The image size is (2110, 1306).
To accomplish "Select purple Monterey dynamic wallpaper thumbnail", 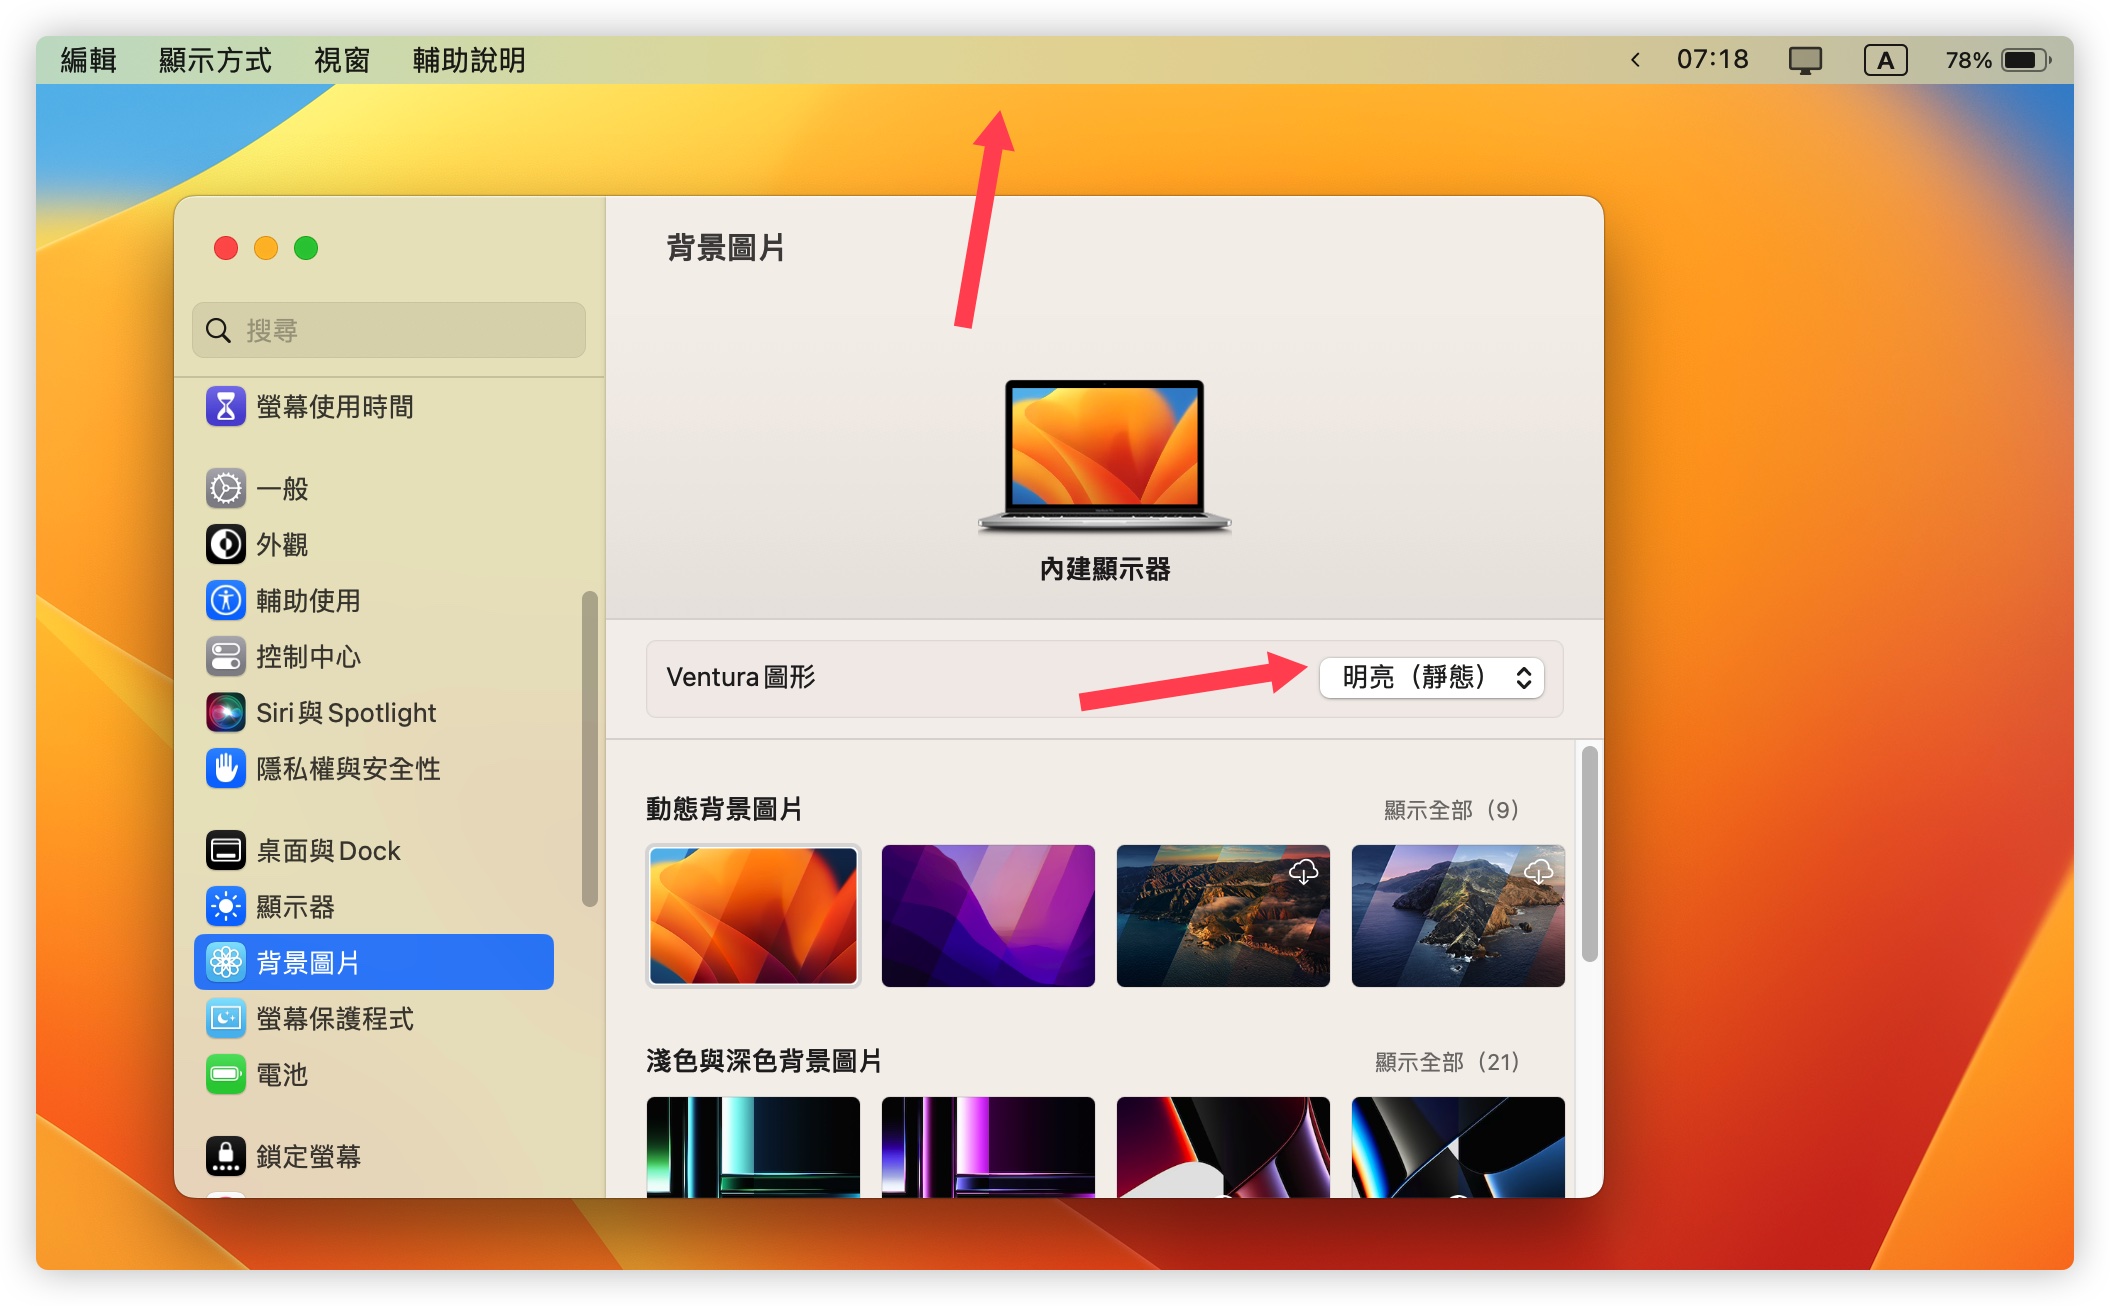I will (988, 916).
